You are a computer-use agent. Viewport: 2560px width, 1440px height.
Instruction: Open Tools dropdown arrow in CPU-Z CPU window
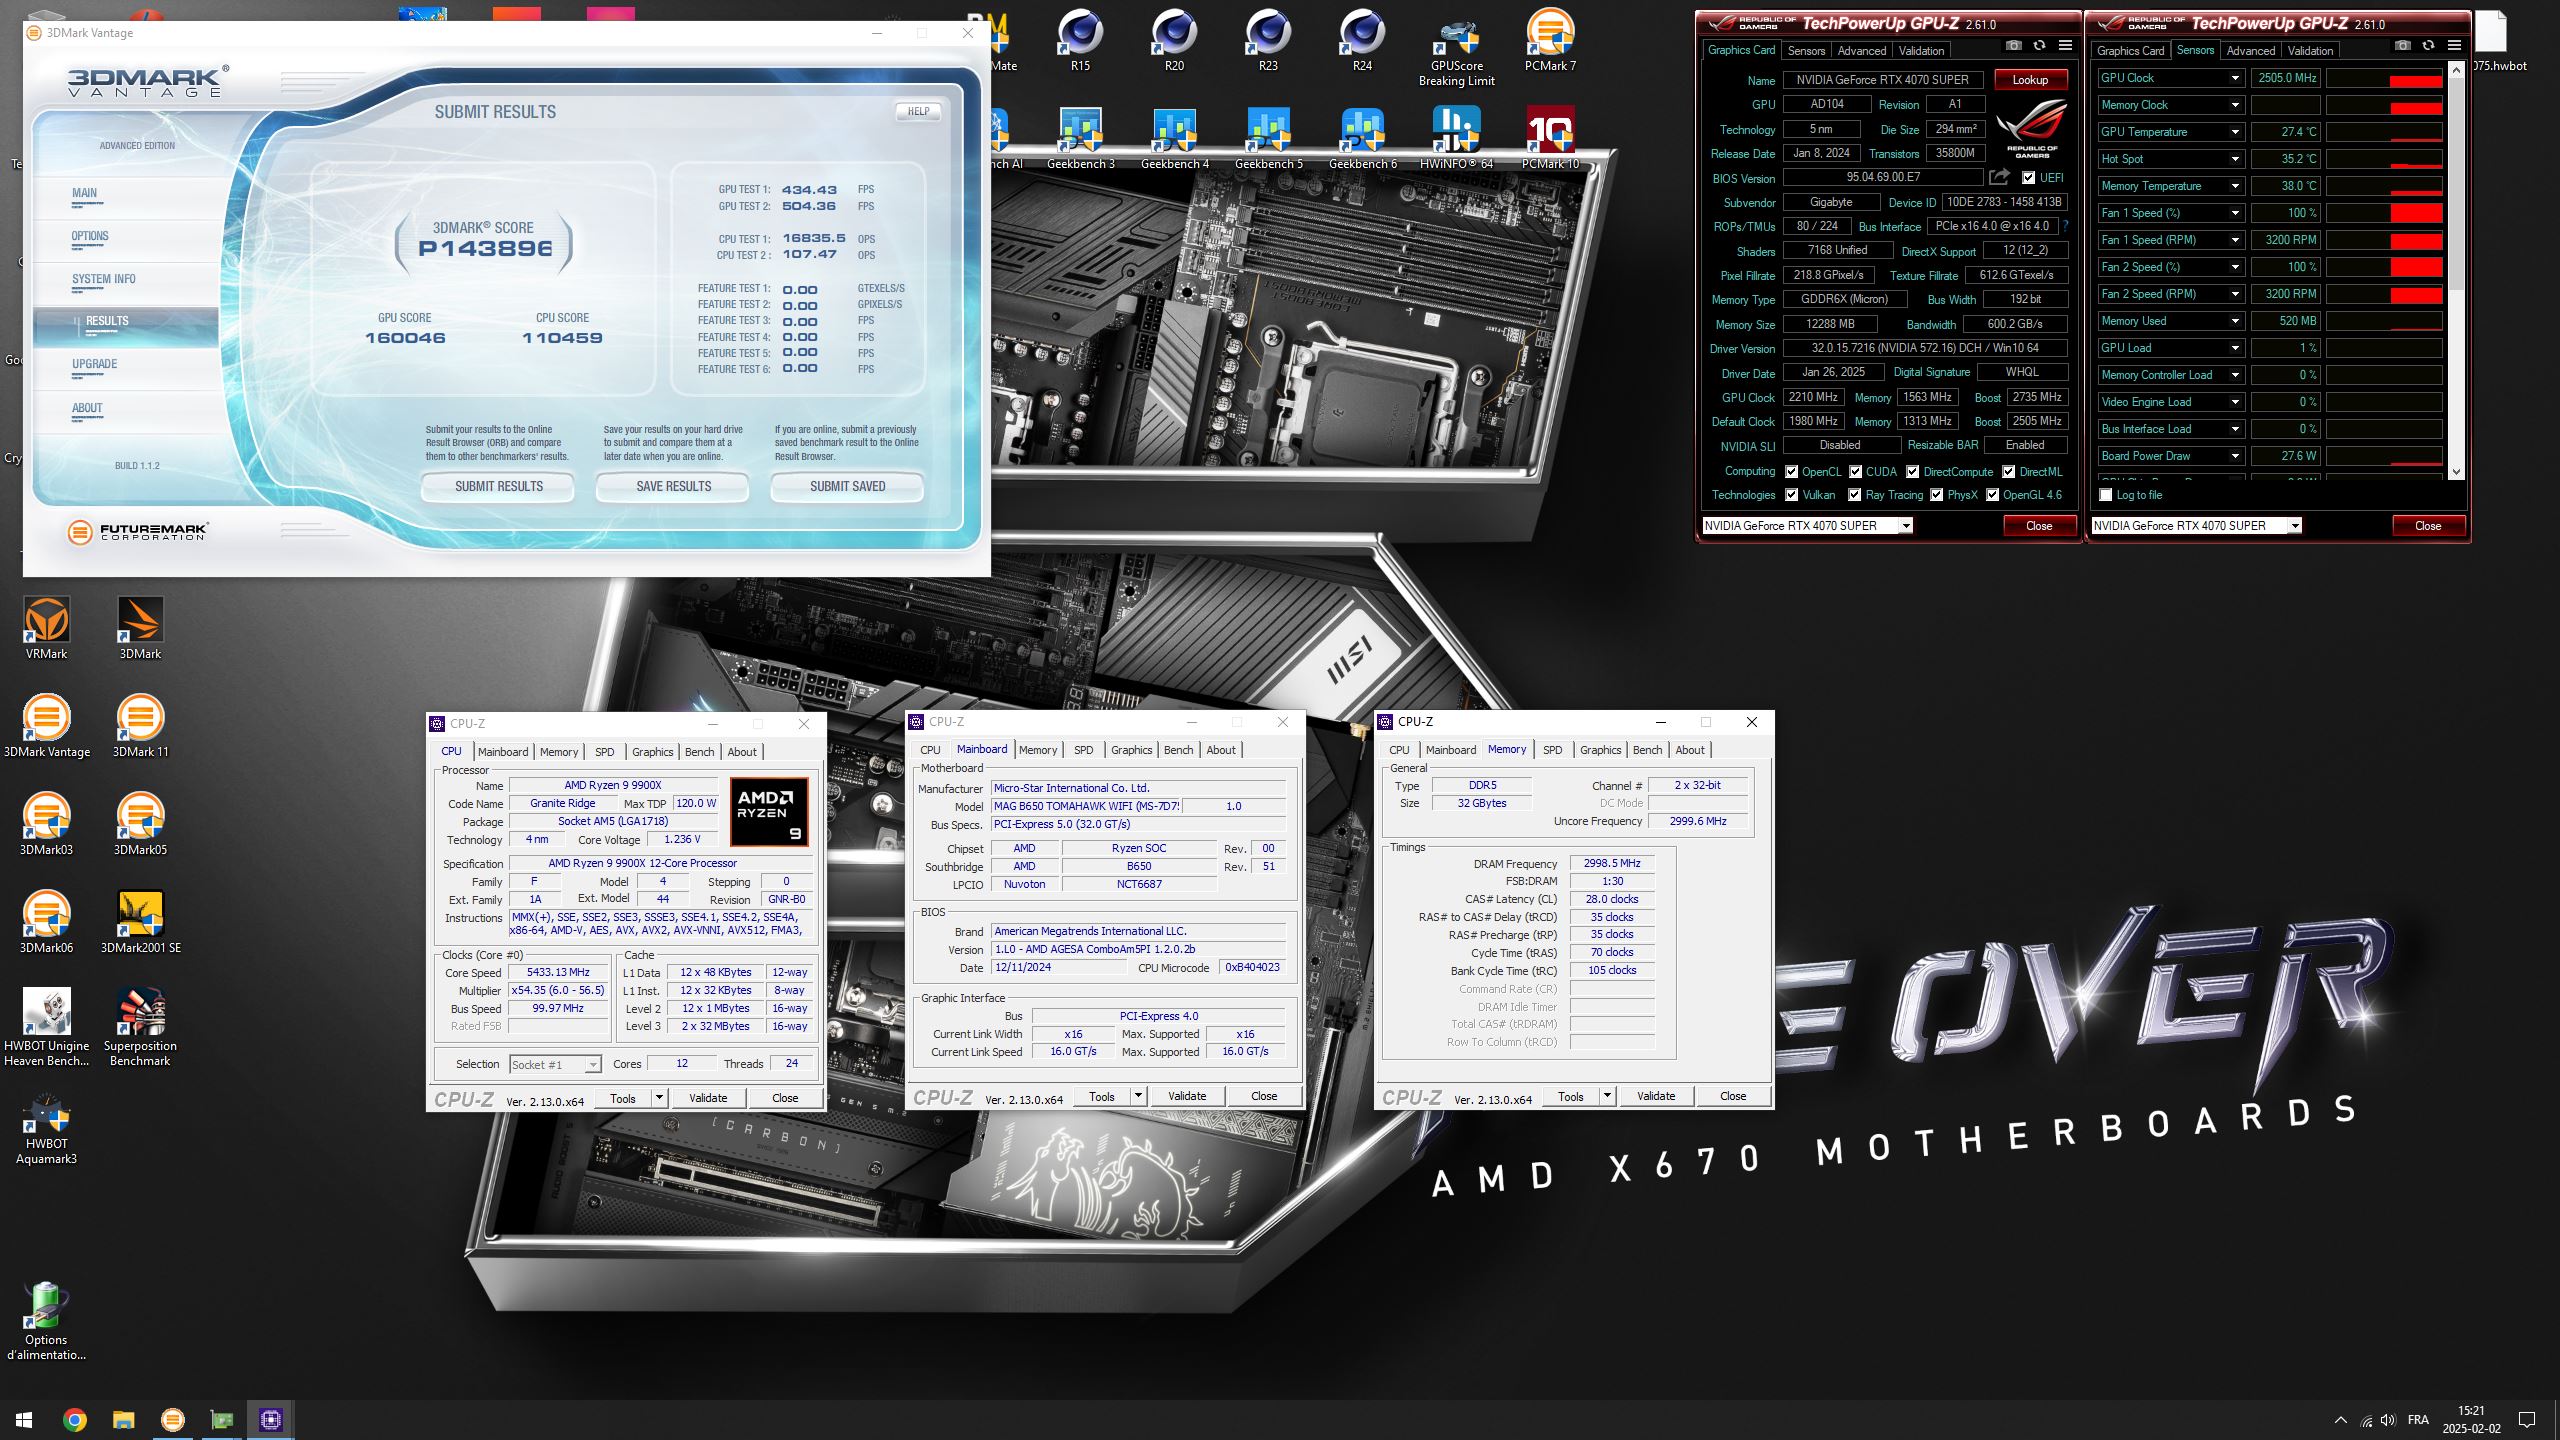(659, 1097)
